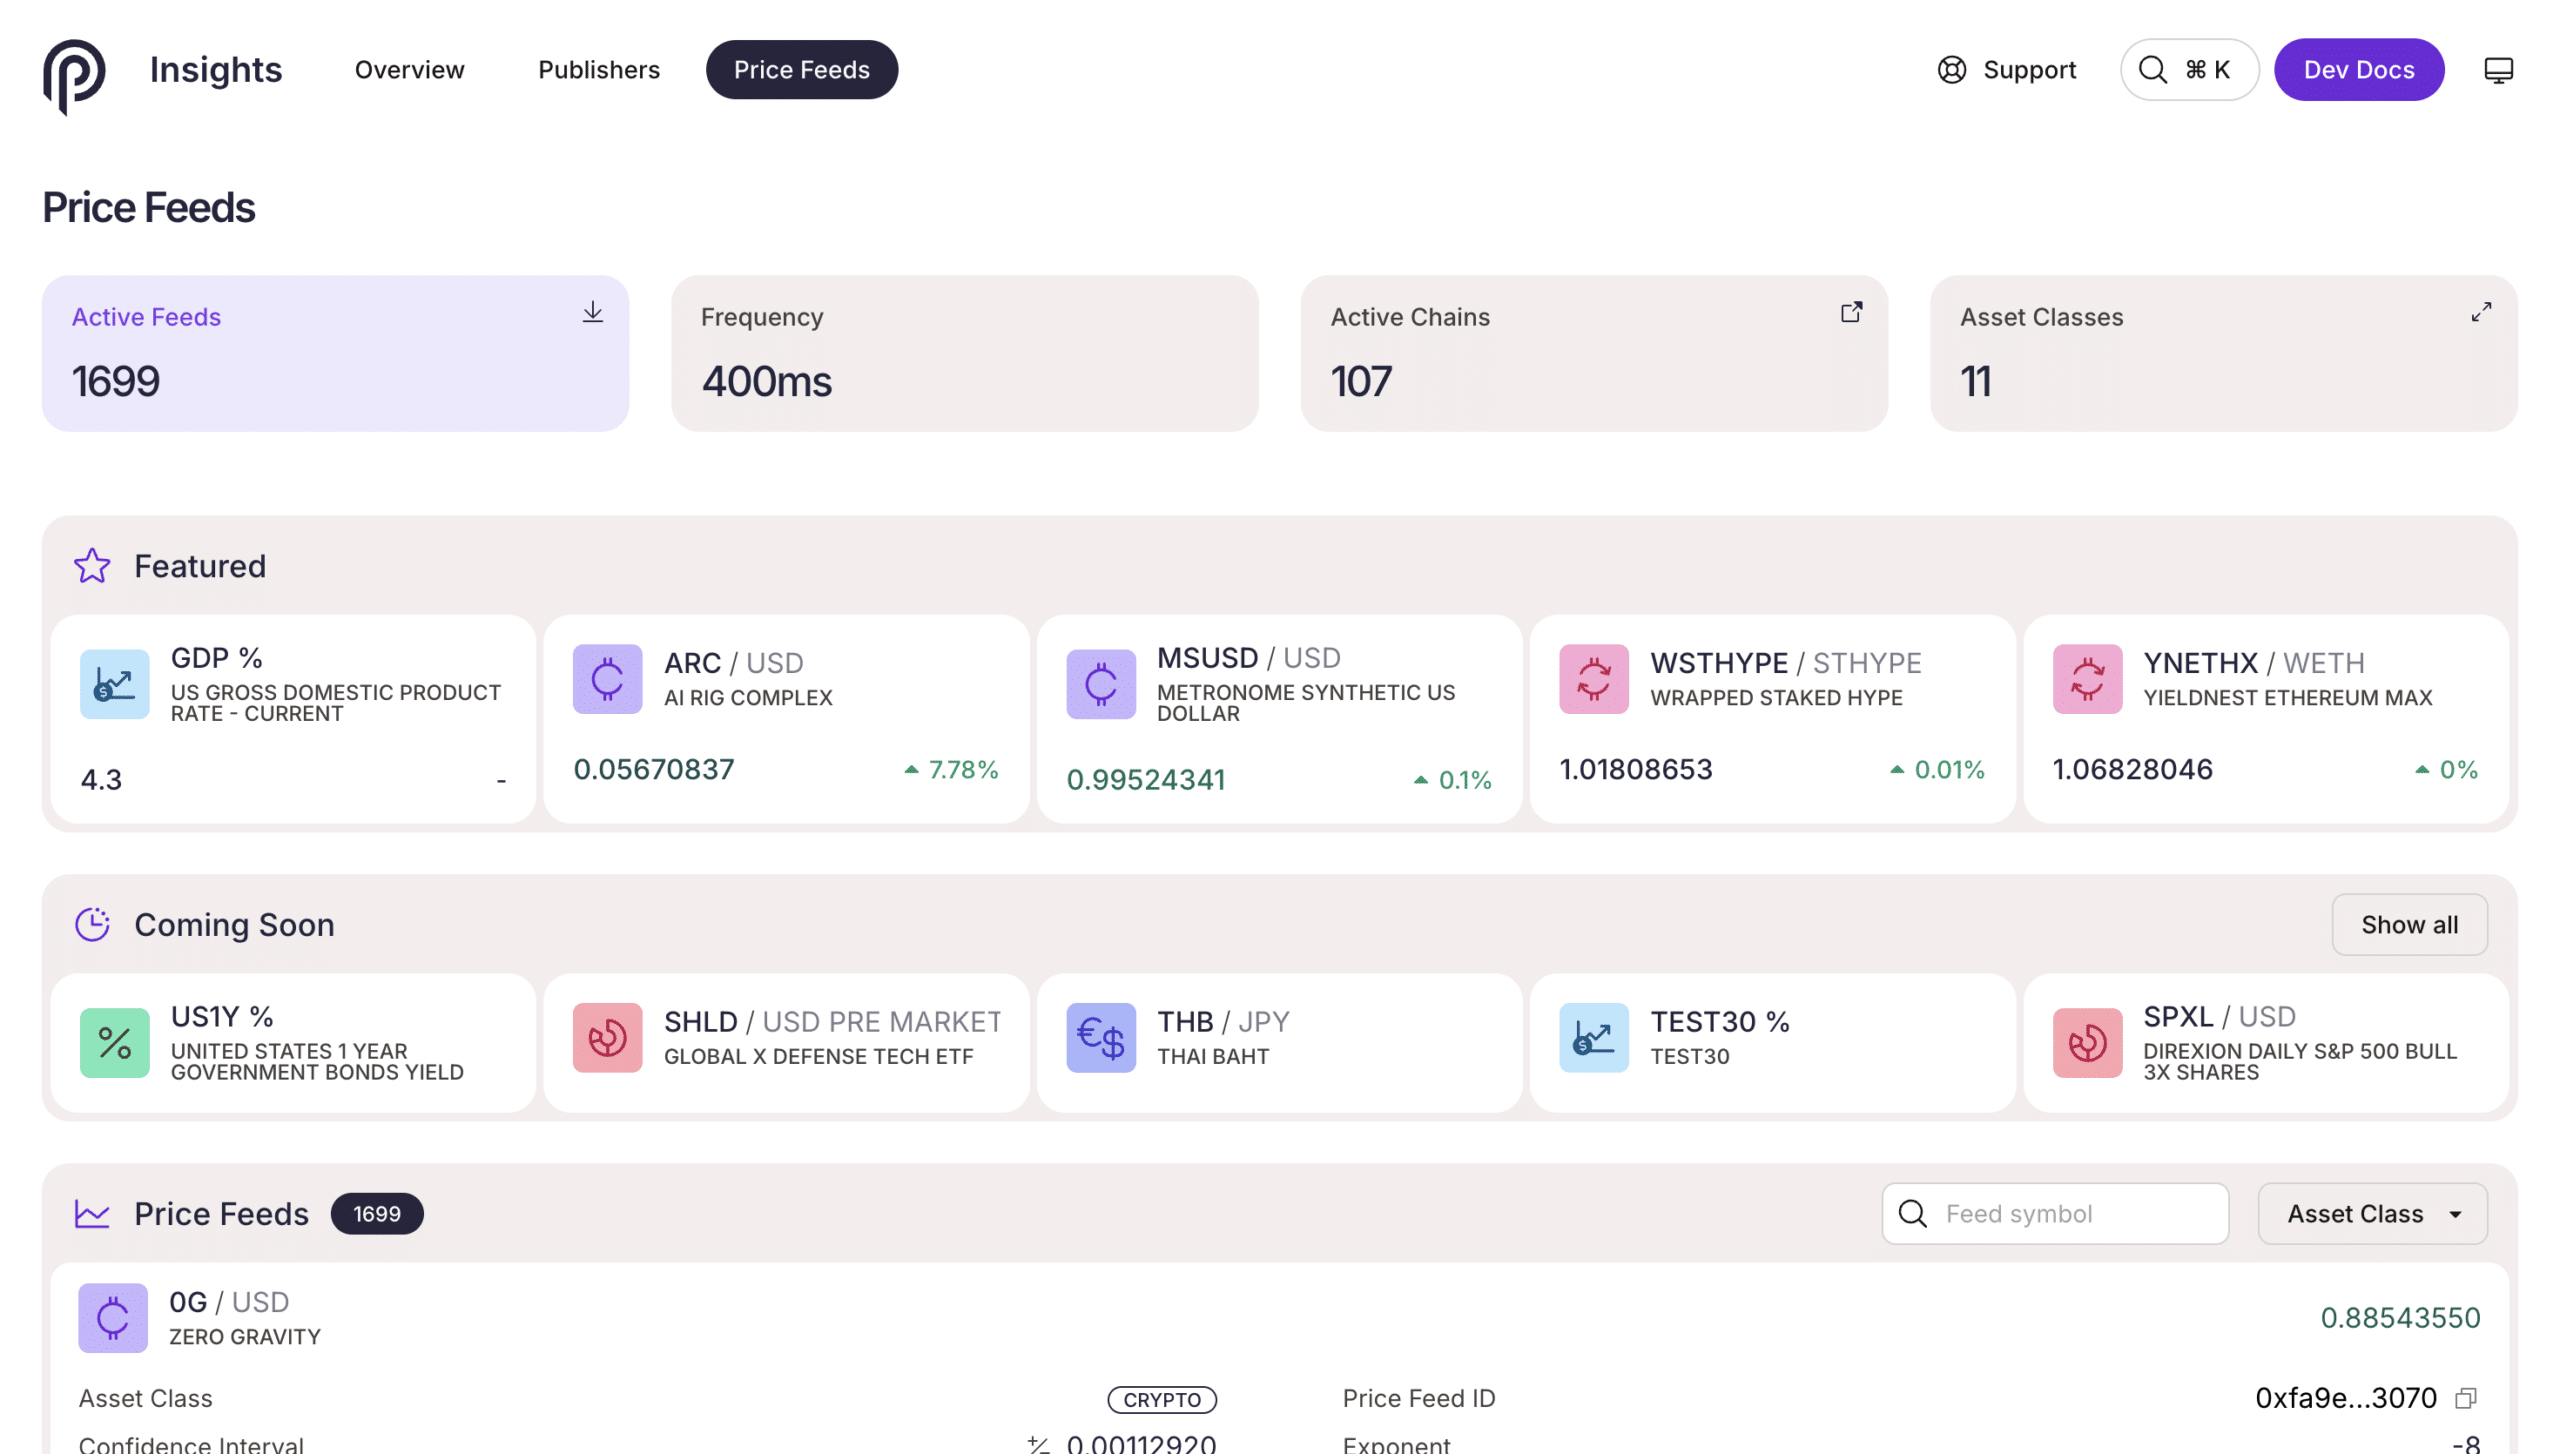This screenshot has height=1454, width=2560.
Task: Toggle the display theme monitor icon
Action: [2498, 70]
